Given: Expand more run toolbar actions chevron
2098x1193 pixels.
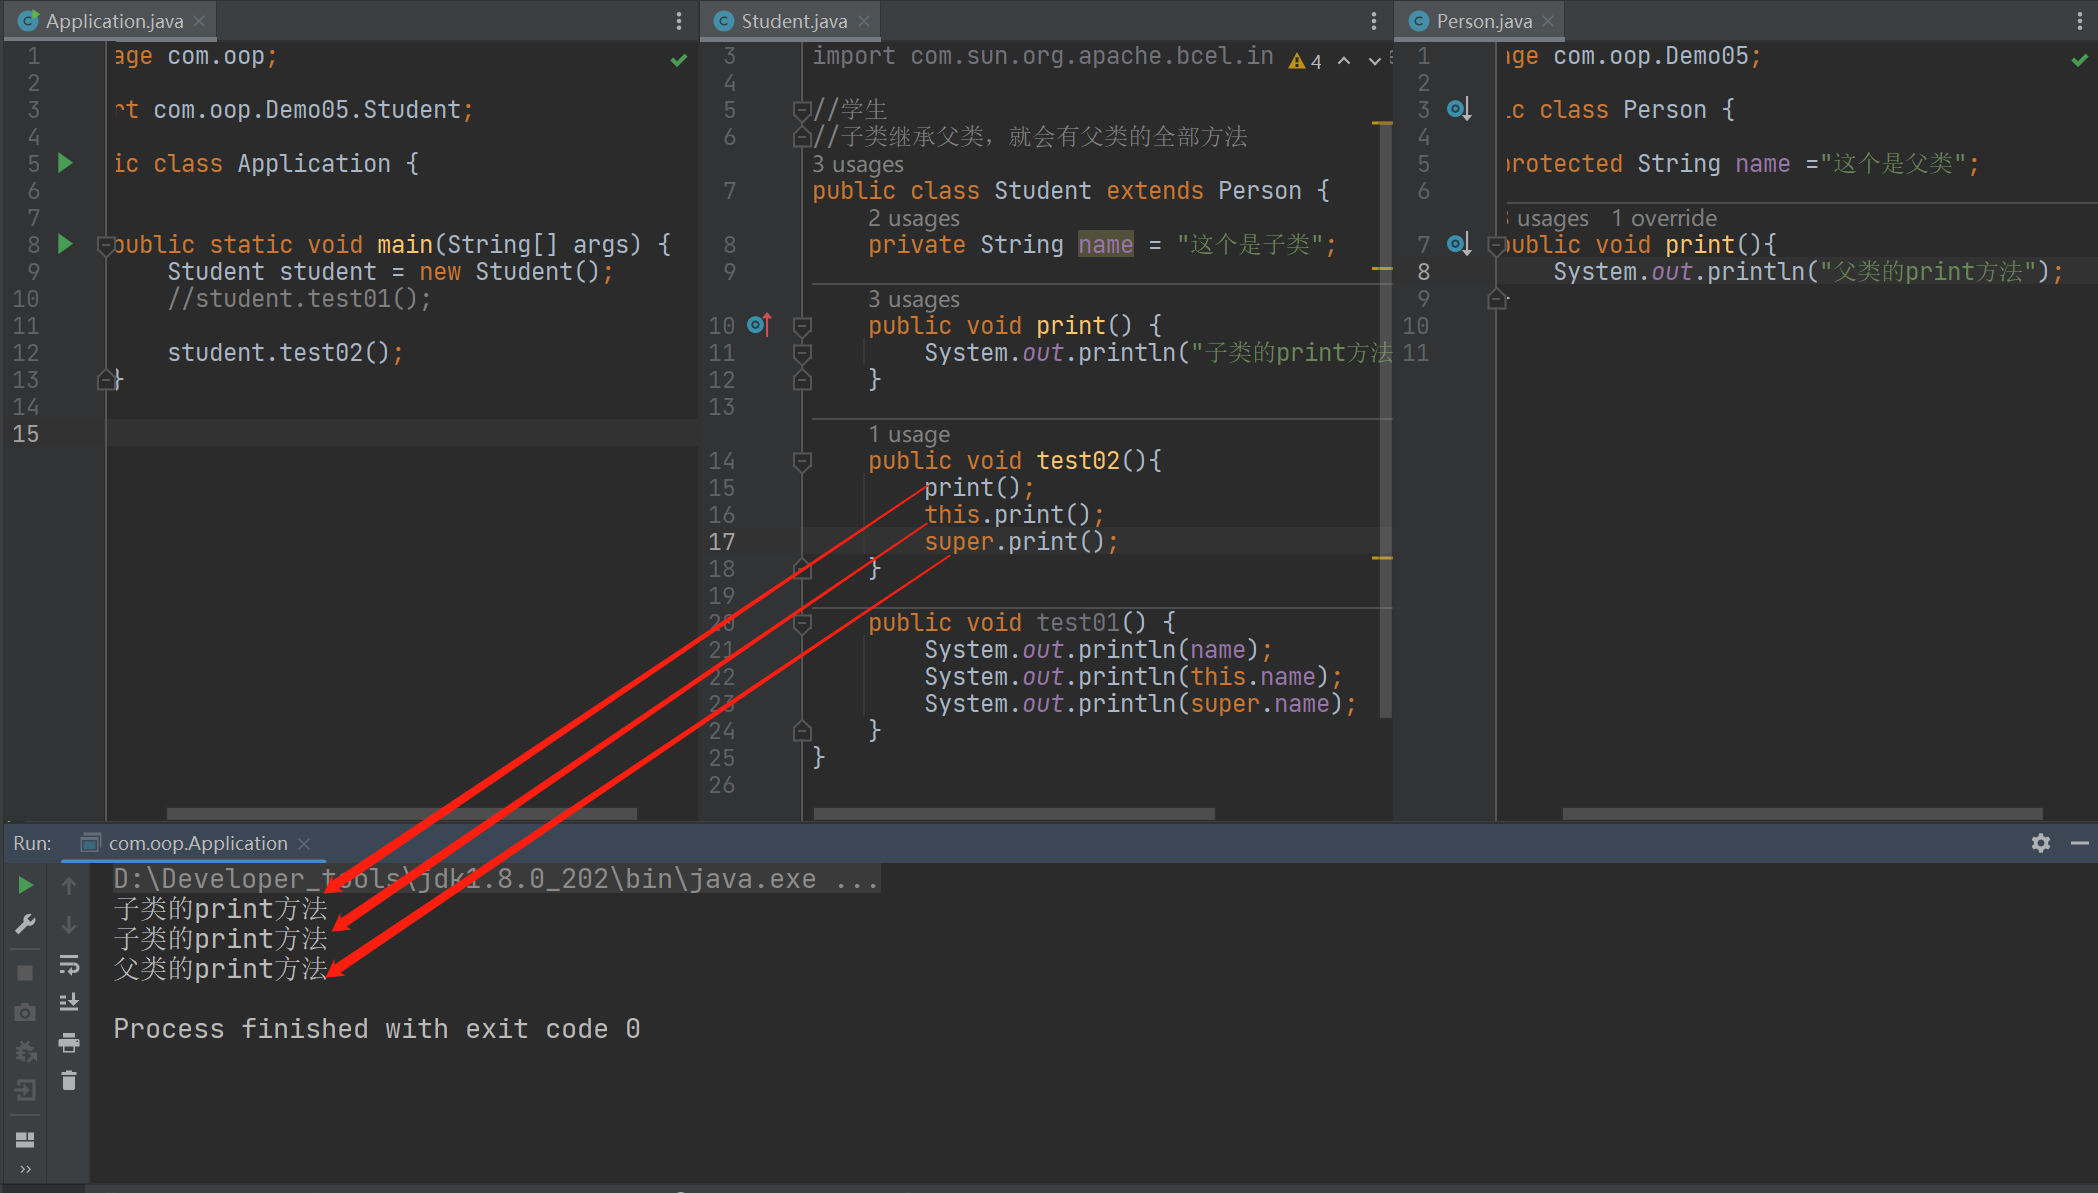Looking at the screenshot, I should [26, 1169].
